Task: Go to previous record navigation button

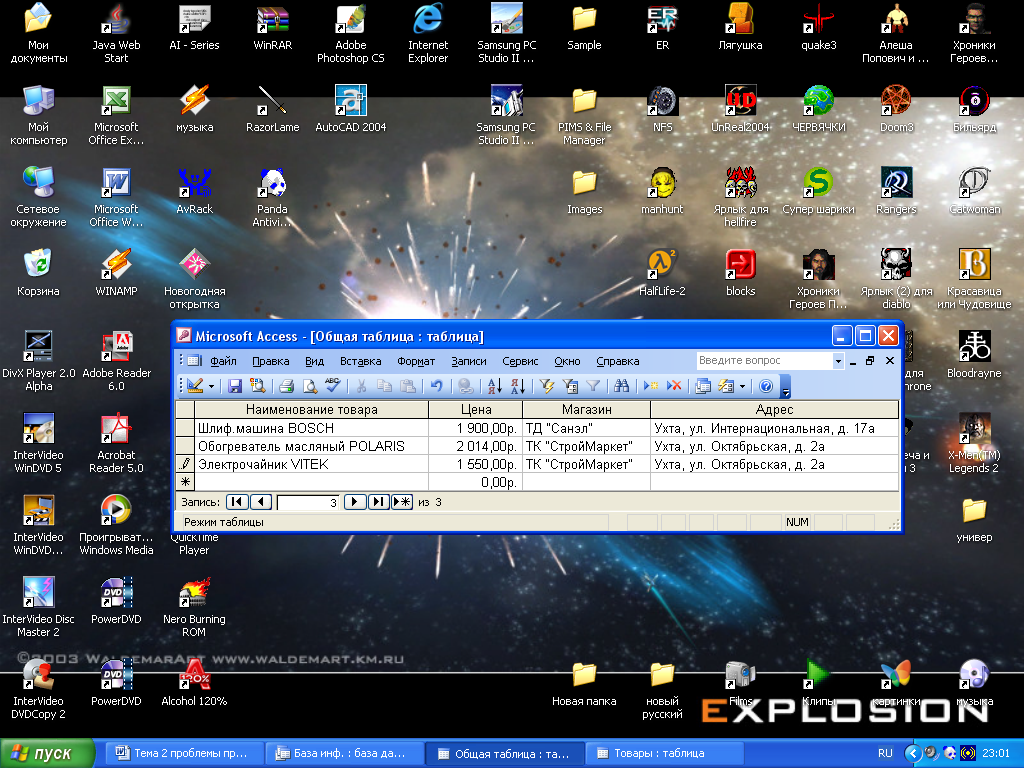Action: (x=261, y=502)
